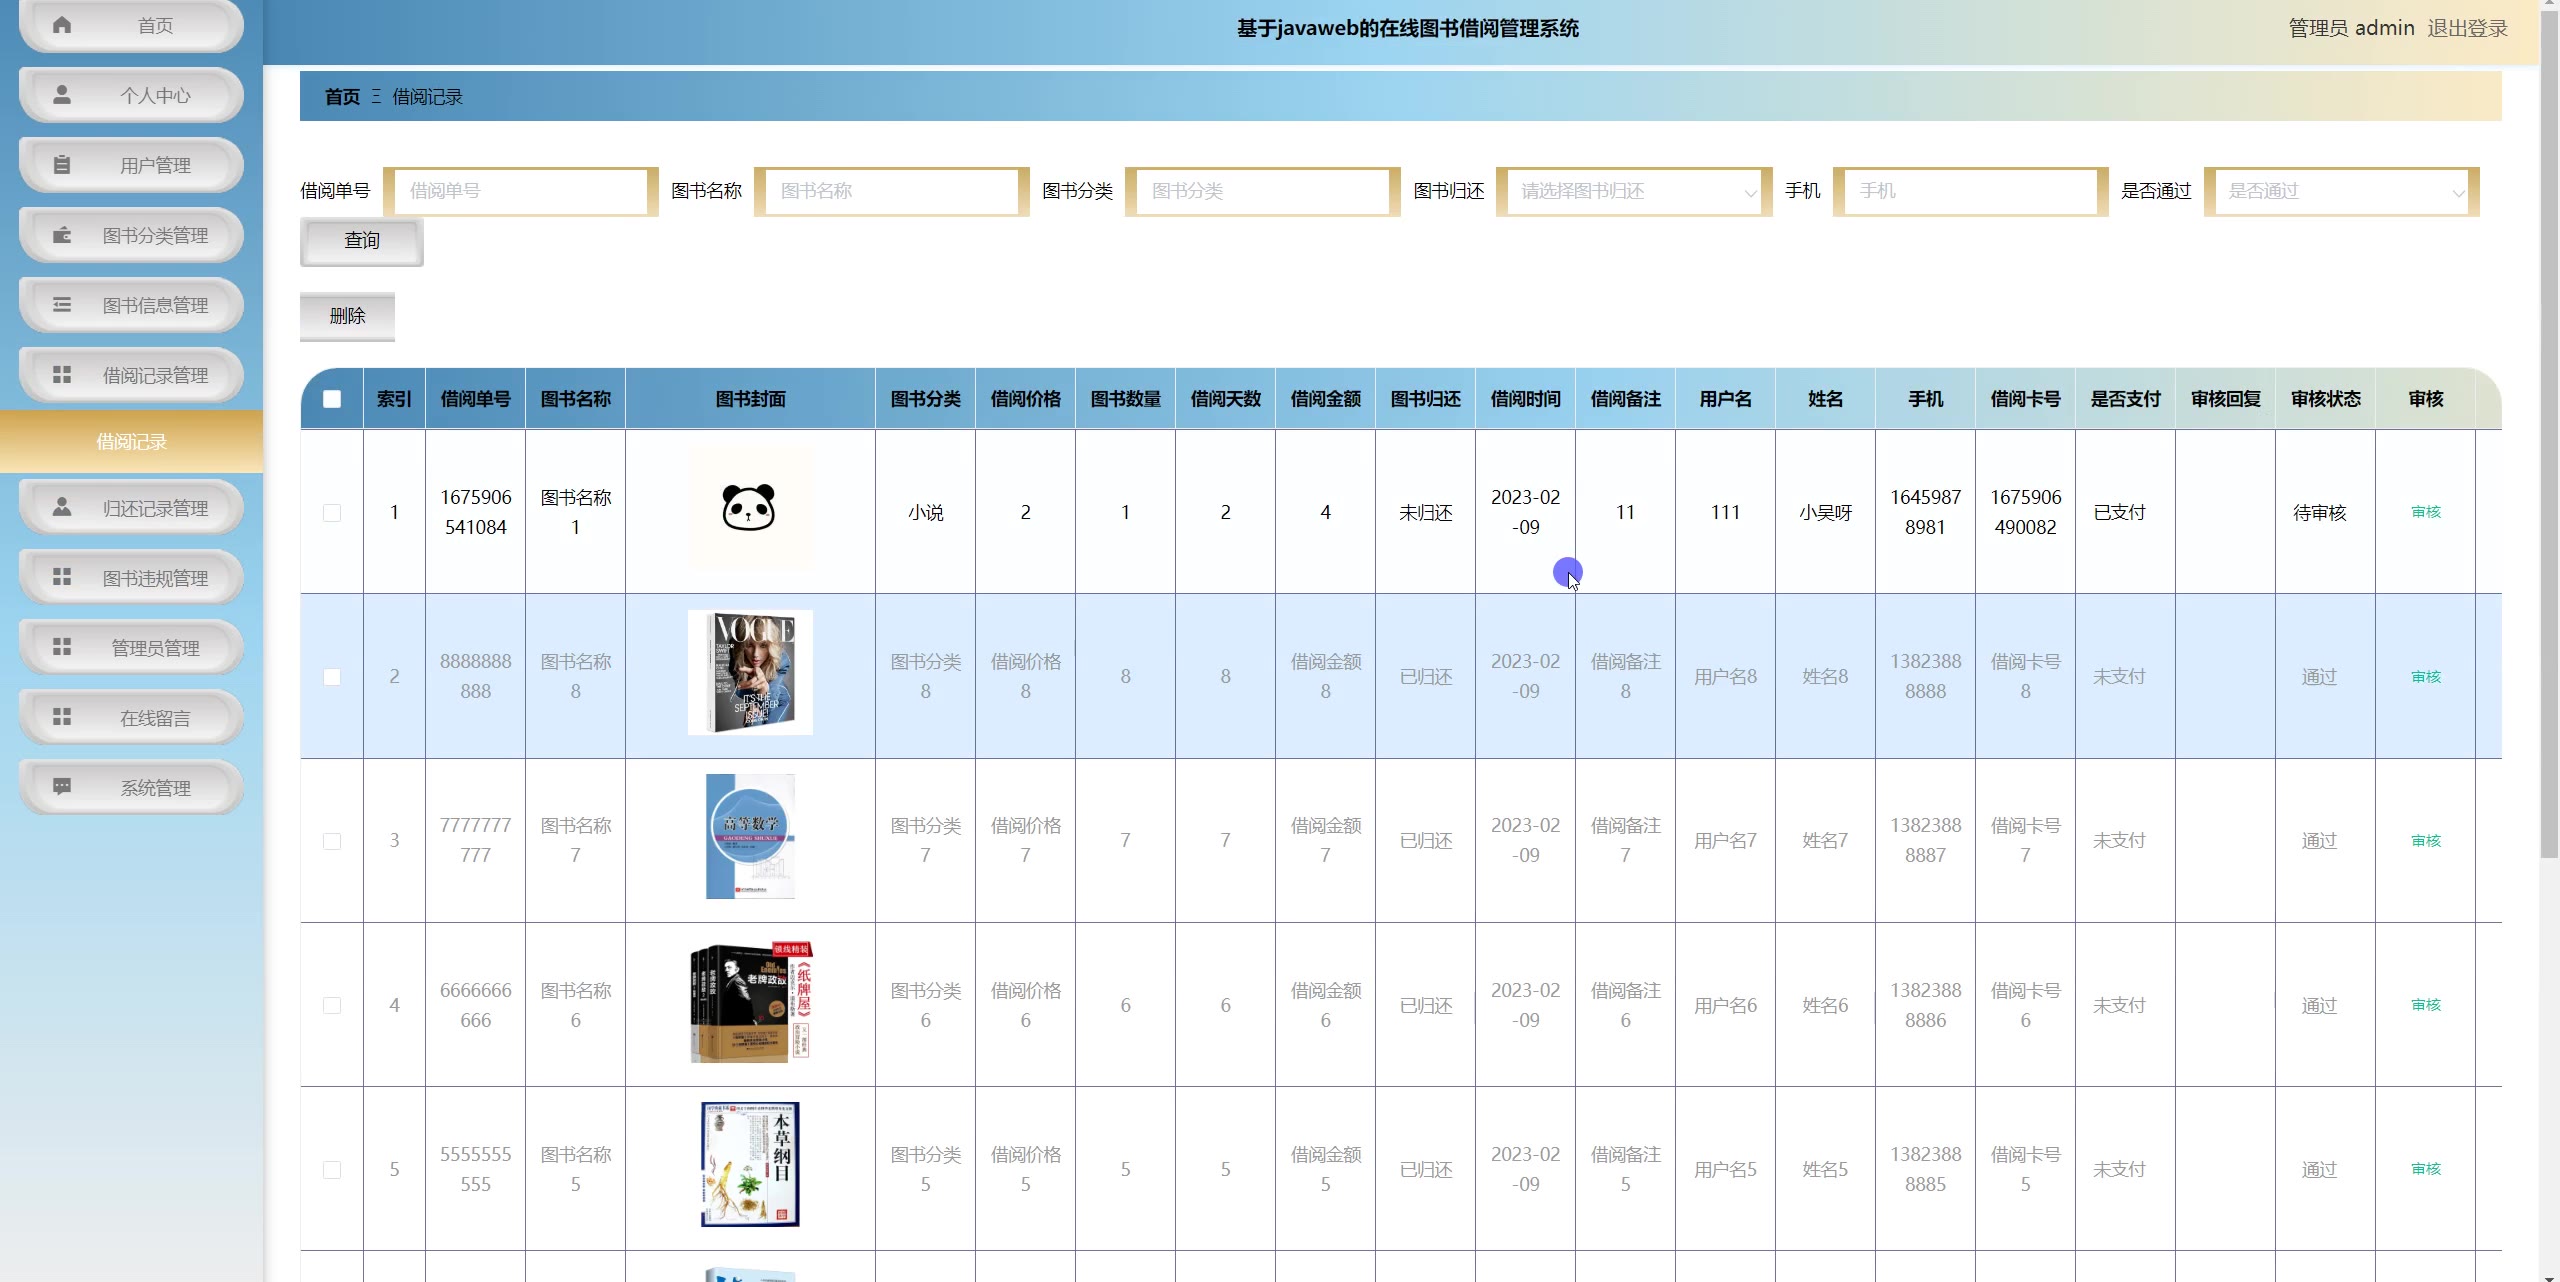Click the list icon beside 图书信息管理

62,305
